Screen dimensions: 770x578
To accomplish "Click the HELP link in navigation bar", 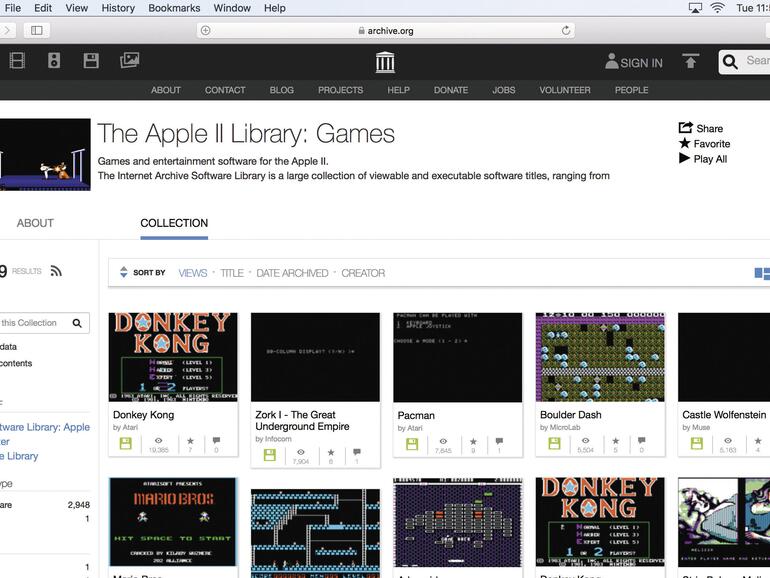I will [x=398, y=90].
